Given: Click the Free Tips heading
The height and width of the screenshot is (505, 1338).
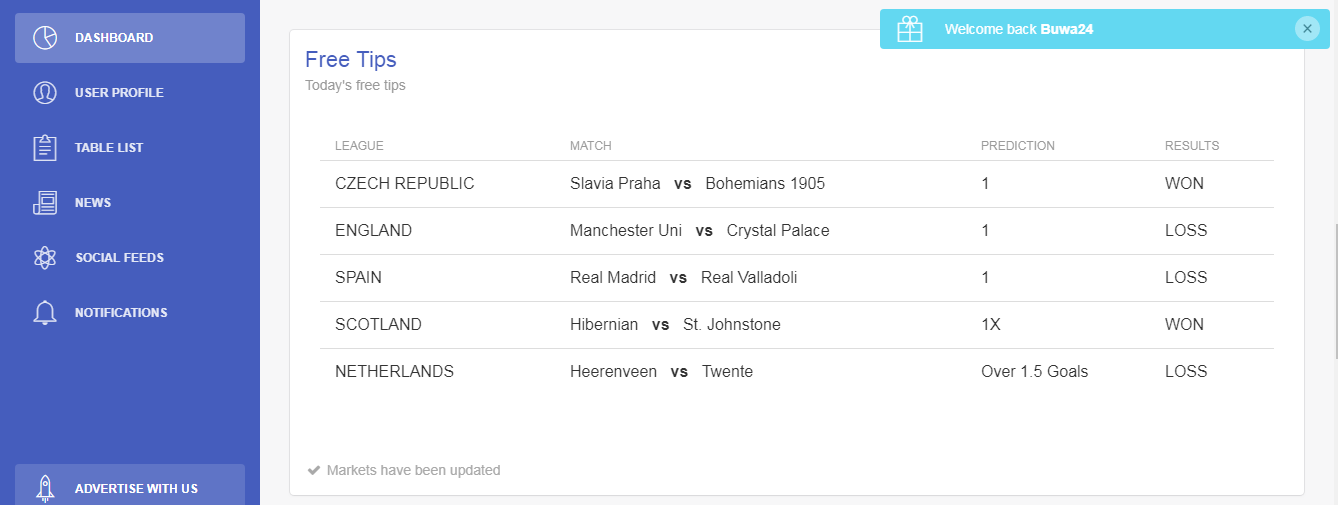Looking at the screenshot, I should (351, 60).
